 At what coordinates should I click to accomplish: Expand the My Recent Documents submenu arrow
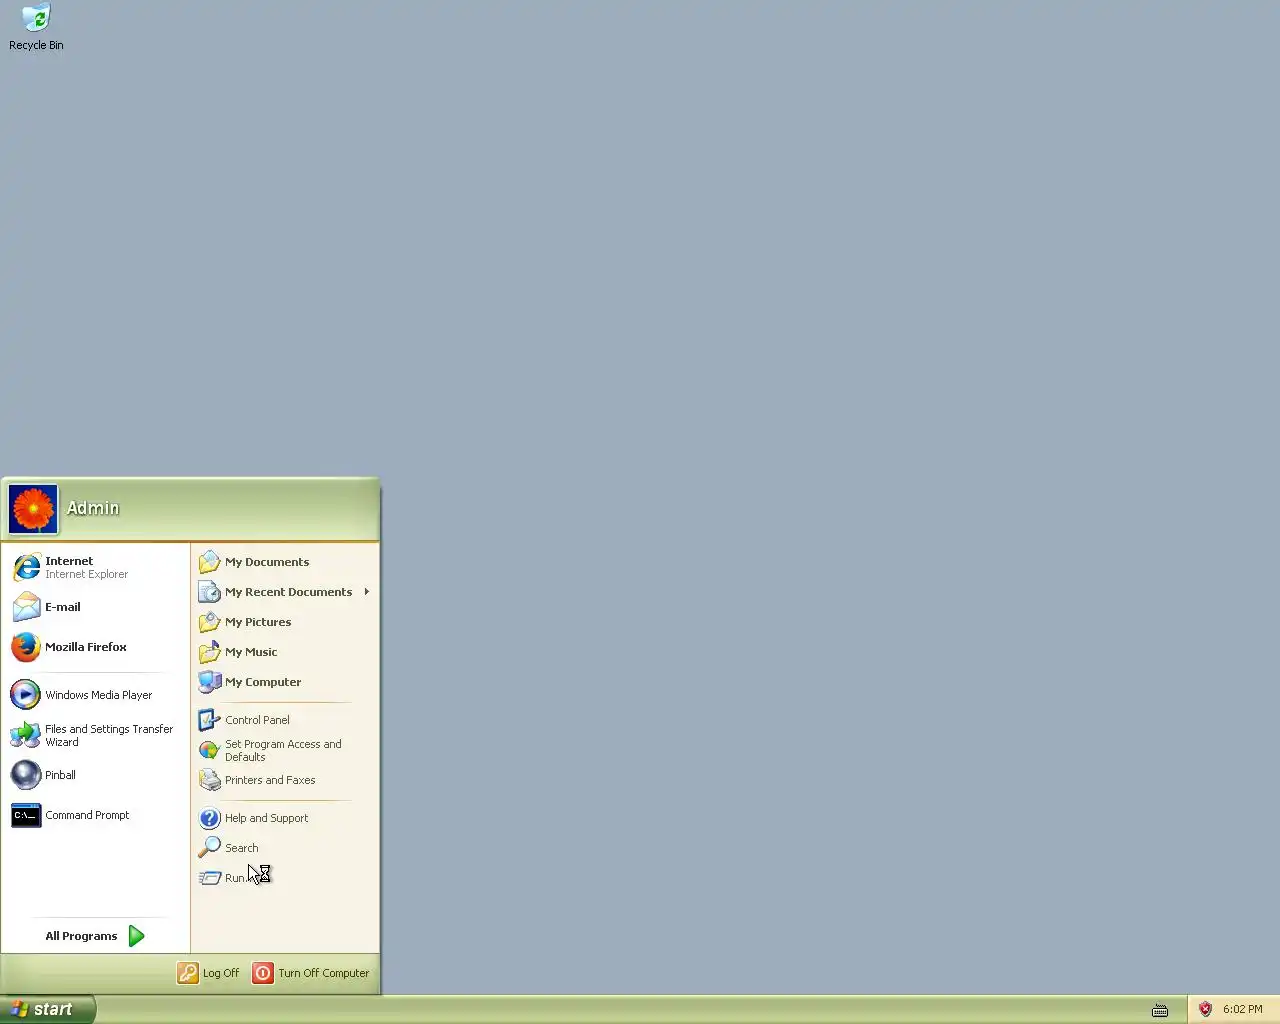[367, 592]
